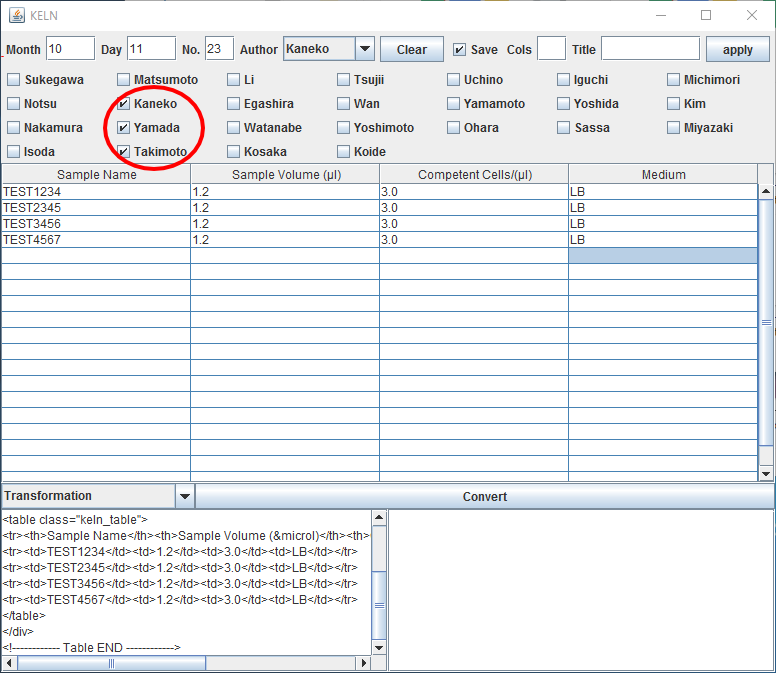776x673 pixels.
Task: Click table scrollbar down arrow
Action: point(766,474)
